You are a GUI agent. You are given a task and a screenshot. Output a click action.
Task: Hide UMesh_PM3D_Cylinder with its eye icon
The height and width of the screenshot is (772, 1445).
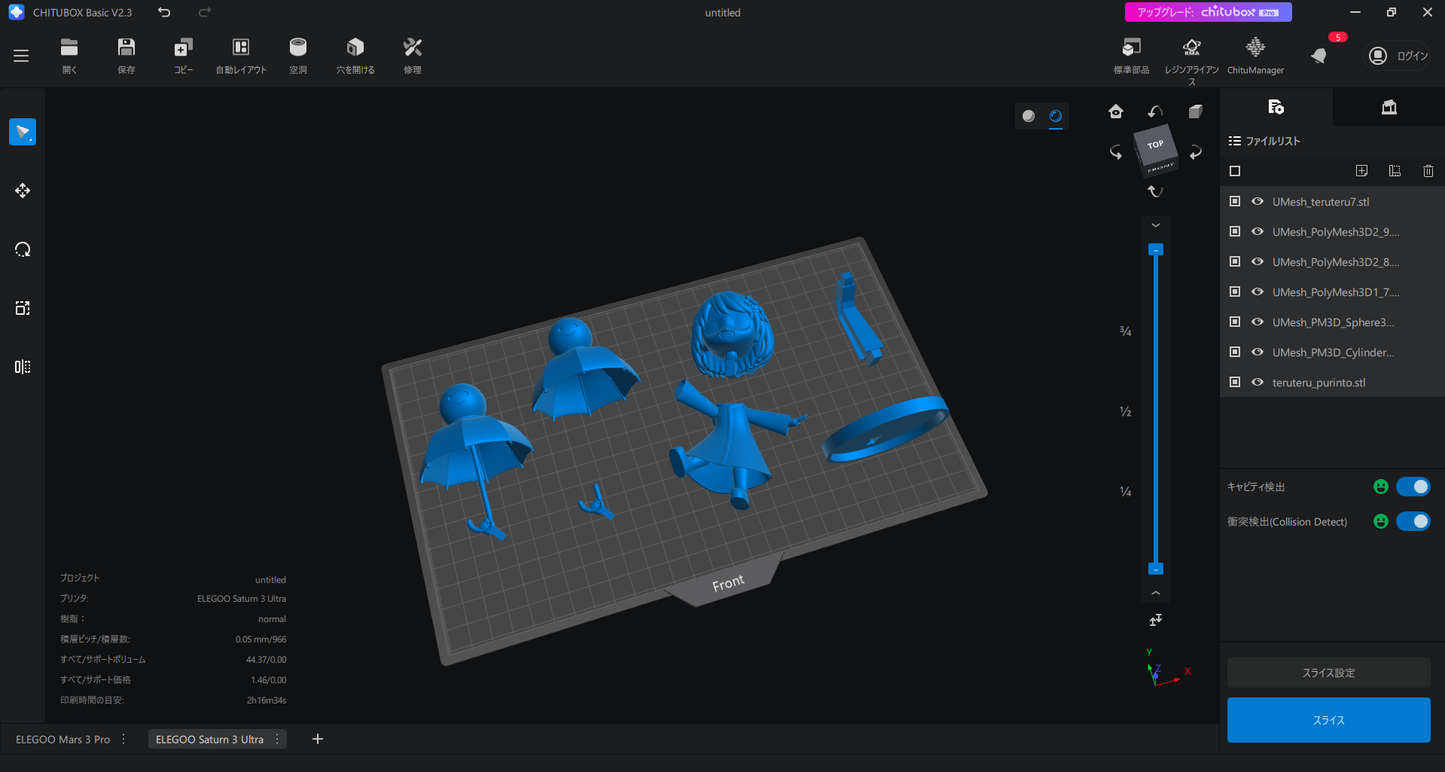1258,352
